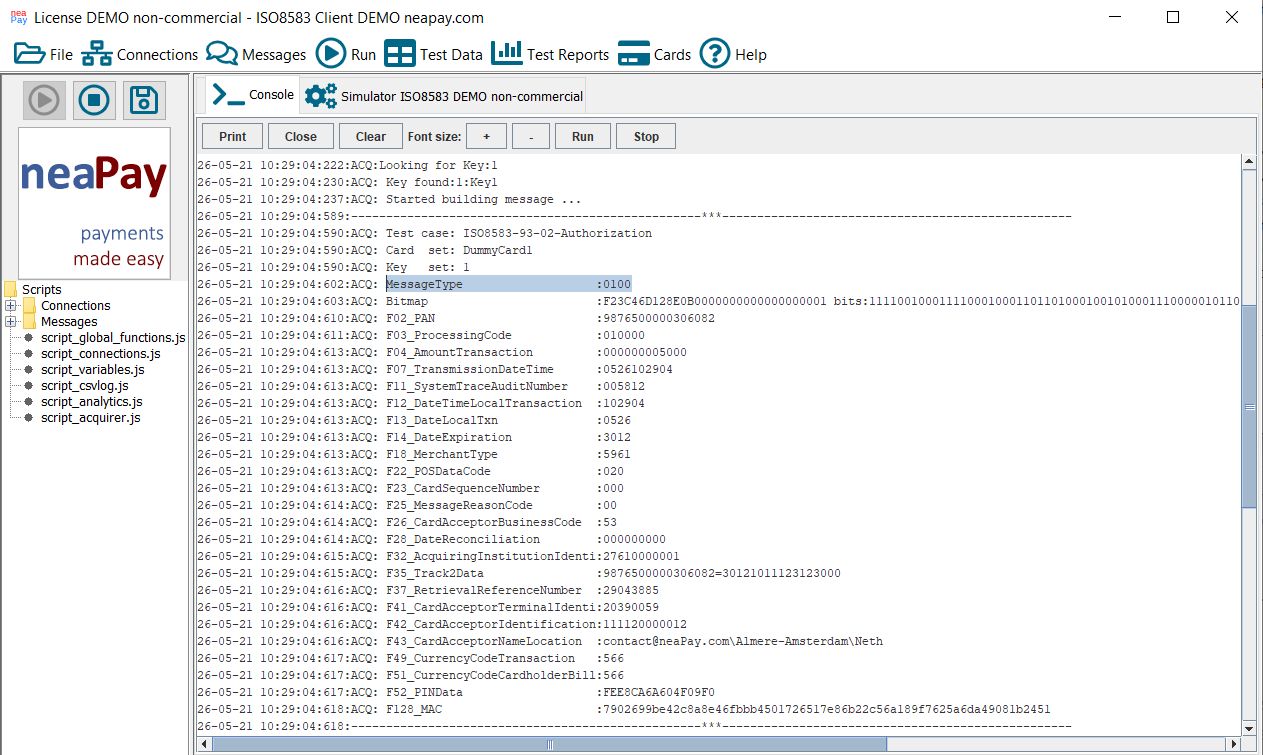
Task: Click the 'Started building message ...' line
Action: (x=389, y=199)
